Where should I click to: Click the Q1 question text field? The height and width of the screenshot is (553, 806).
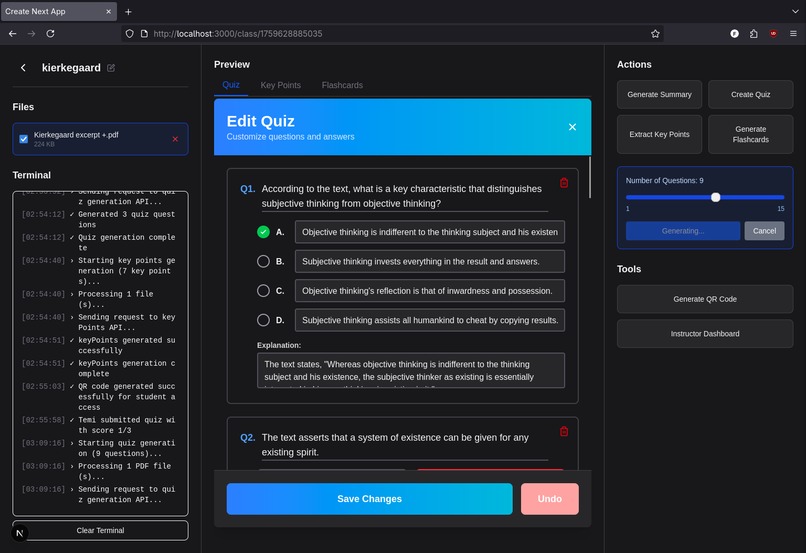(405, 196)
